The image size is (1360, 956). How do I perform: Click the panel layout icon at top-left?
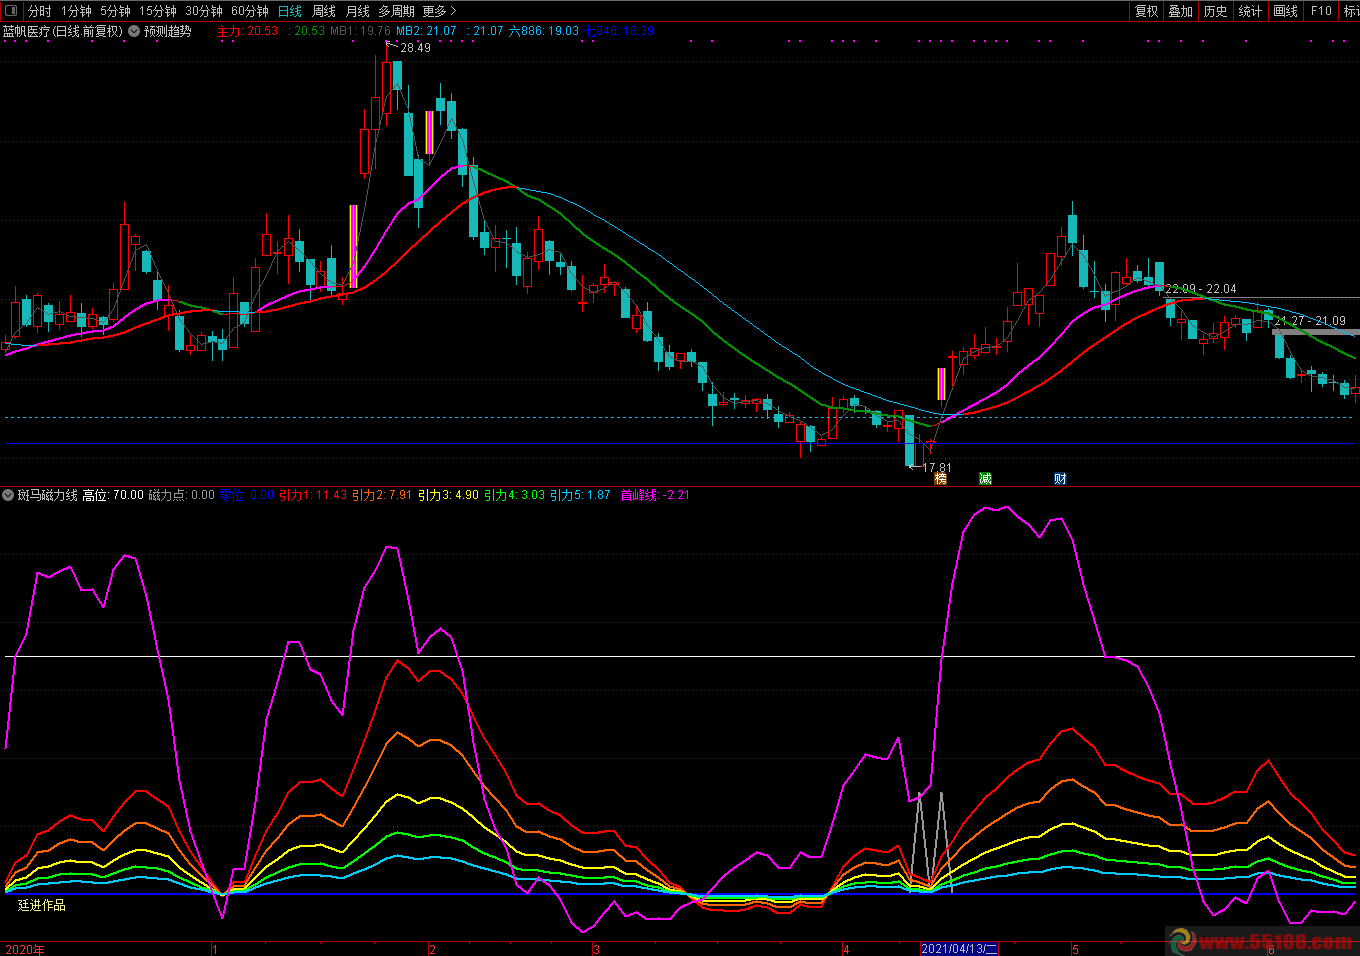(11, 11)
